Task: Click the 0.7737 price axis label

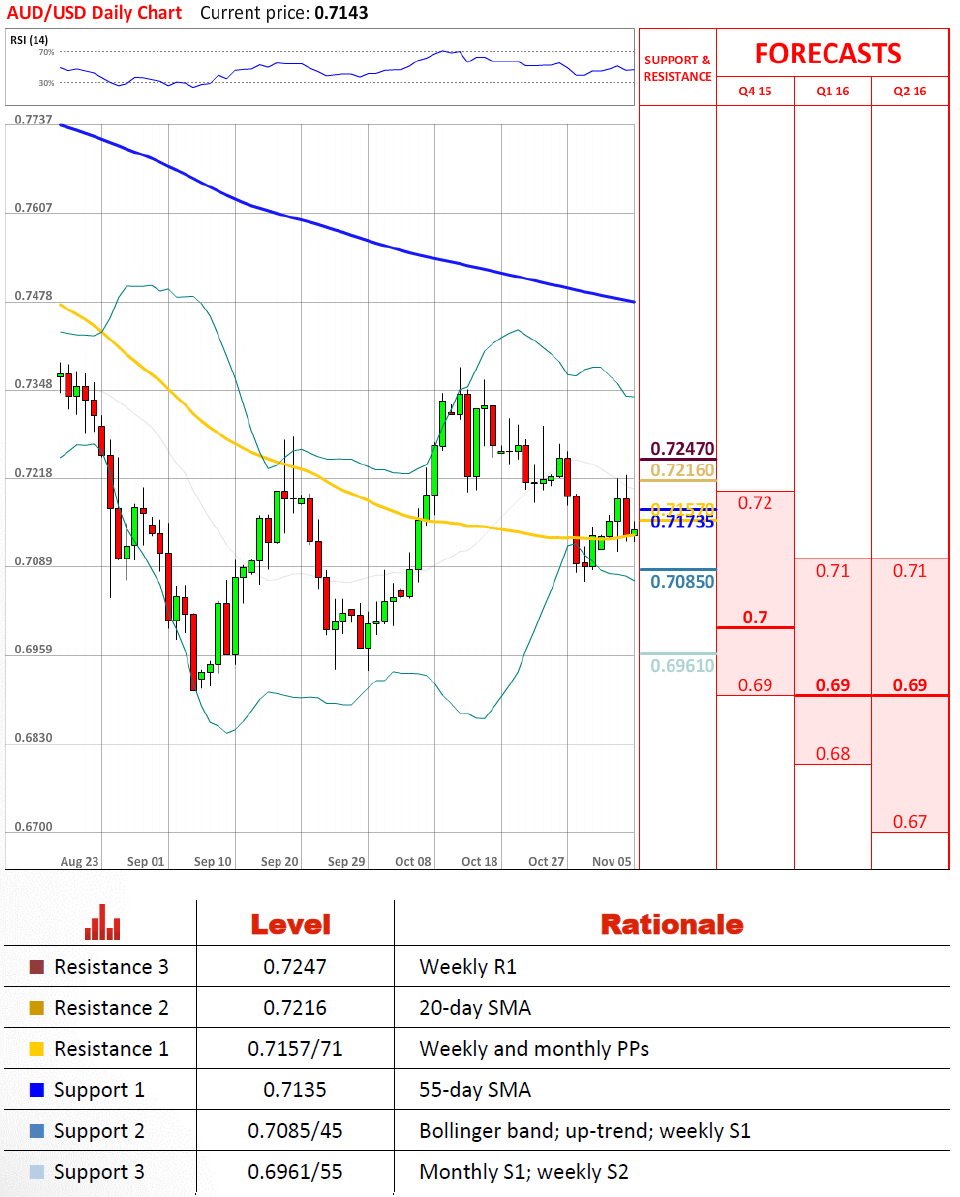Action: [34, 120]
